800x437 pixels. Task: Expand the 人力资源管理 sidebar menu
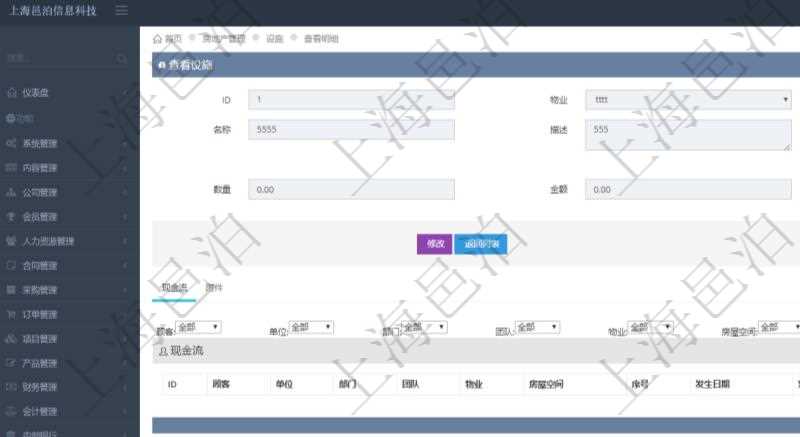coord(62,241)
